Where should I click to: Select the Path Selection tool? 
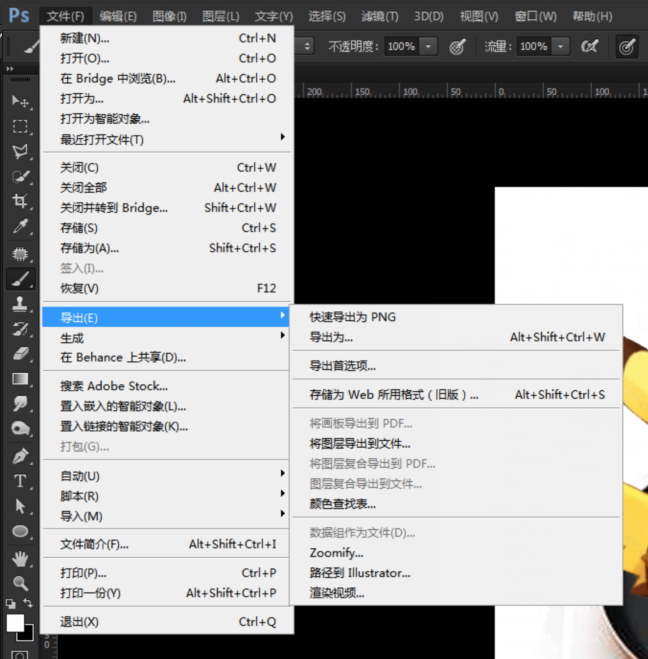(x=20, y=506)
